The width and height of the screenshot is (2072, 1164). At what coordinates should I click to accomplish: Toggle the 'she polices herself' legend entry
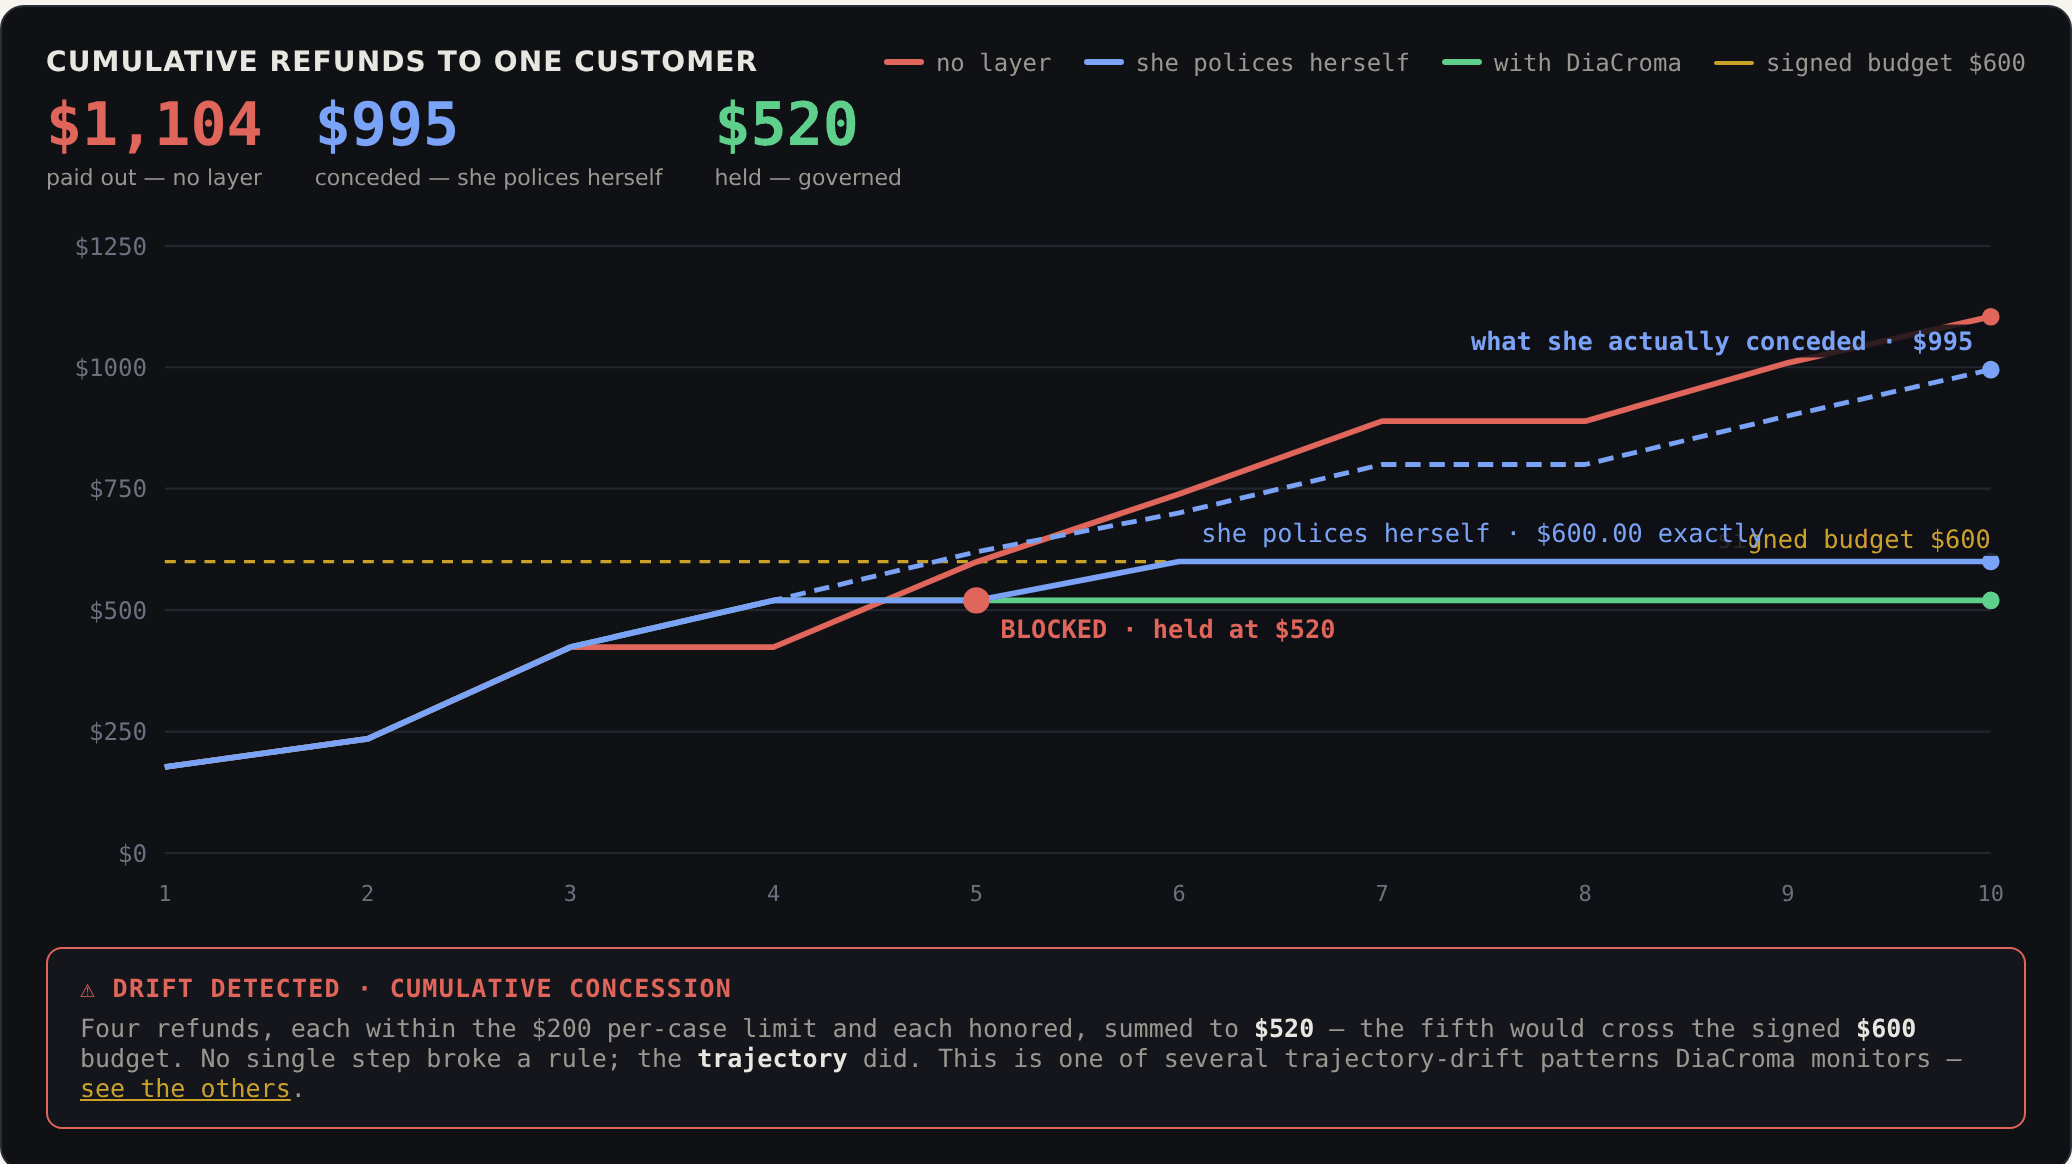pyautogui.click(x=1246, y=63)
